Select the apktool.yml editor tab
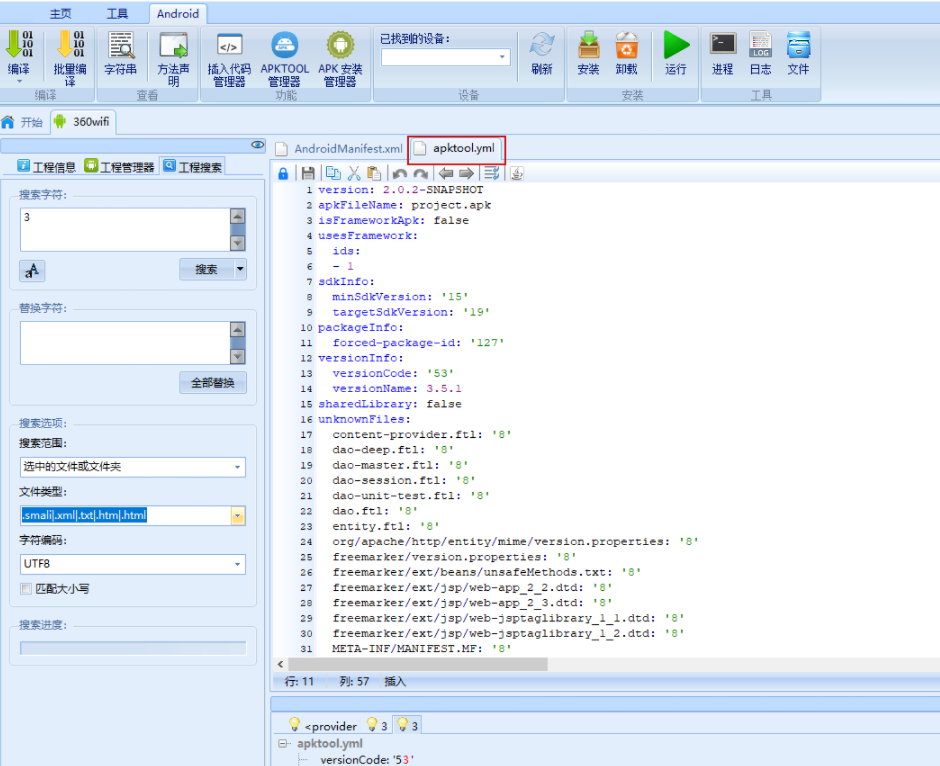The image size is (940, 766). [x=457, y=149]
